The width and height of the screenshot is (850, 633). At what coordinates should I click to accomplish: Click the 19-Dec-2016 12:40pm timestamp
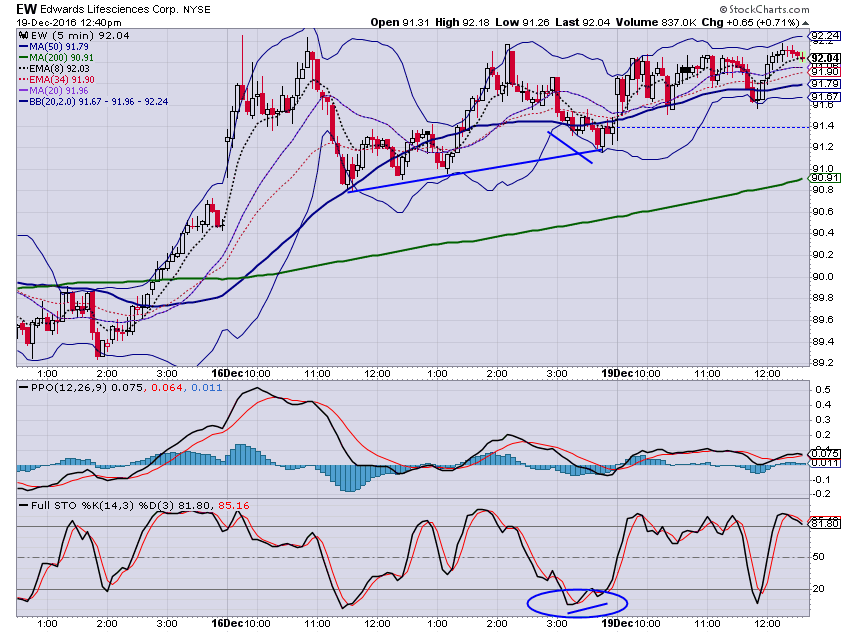(x=69, y=23)
